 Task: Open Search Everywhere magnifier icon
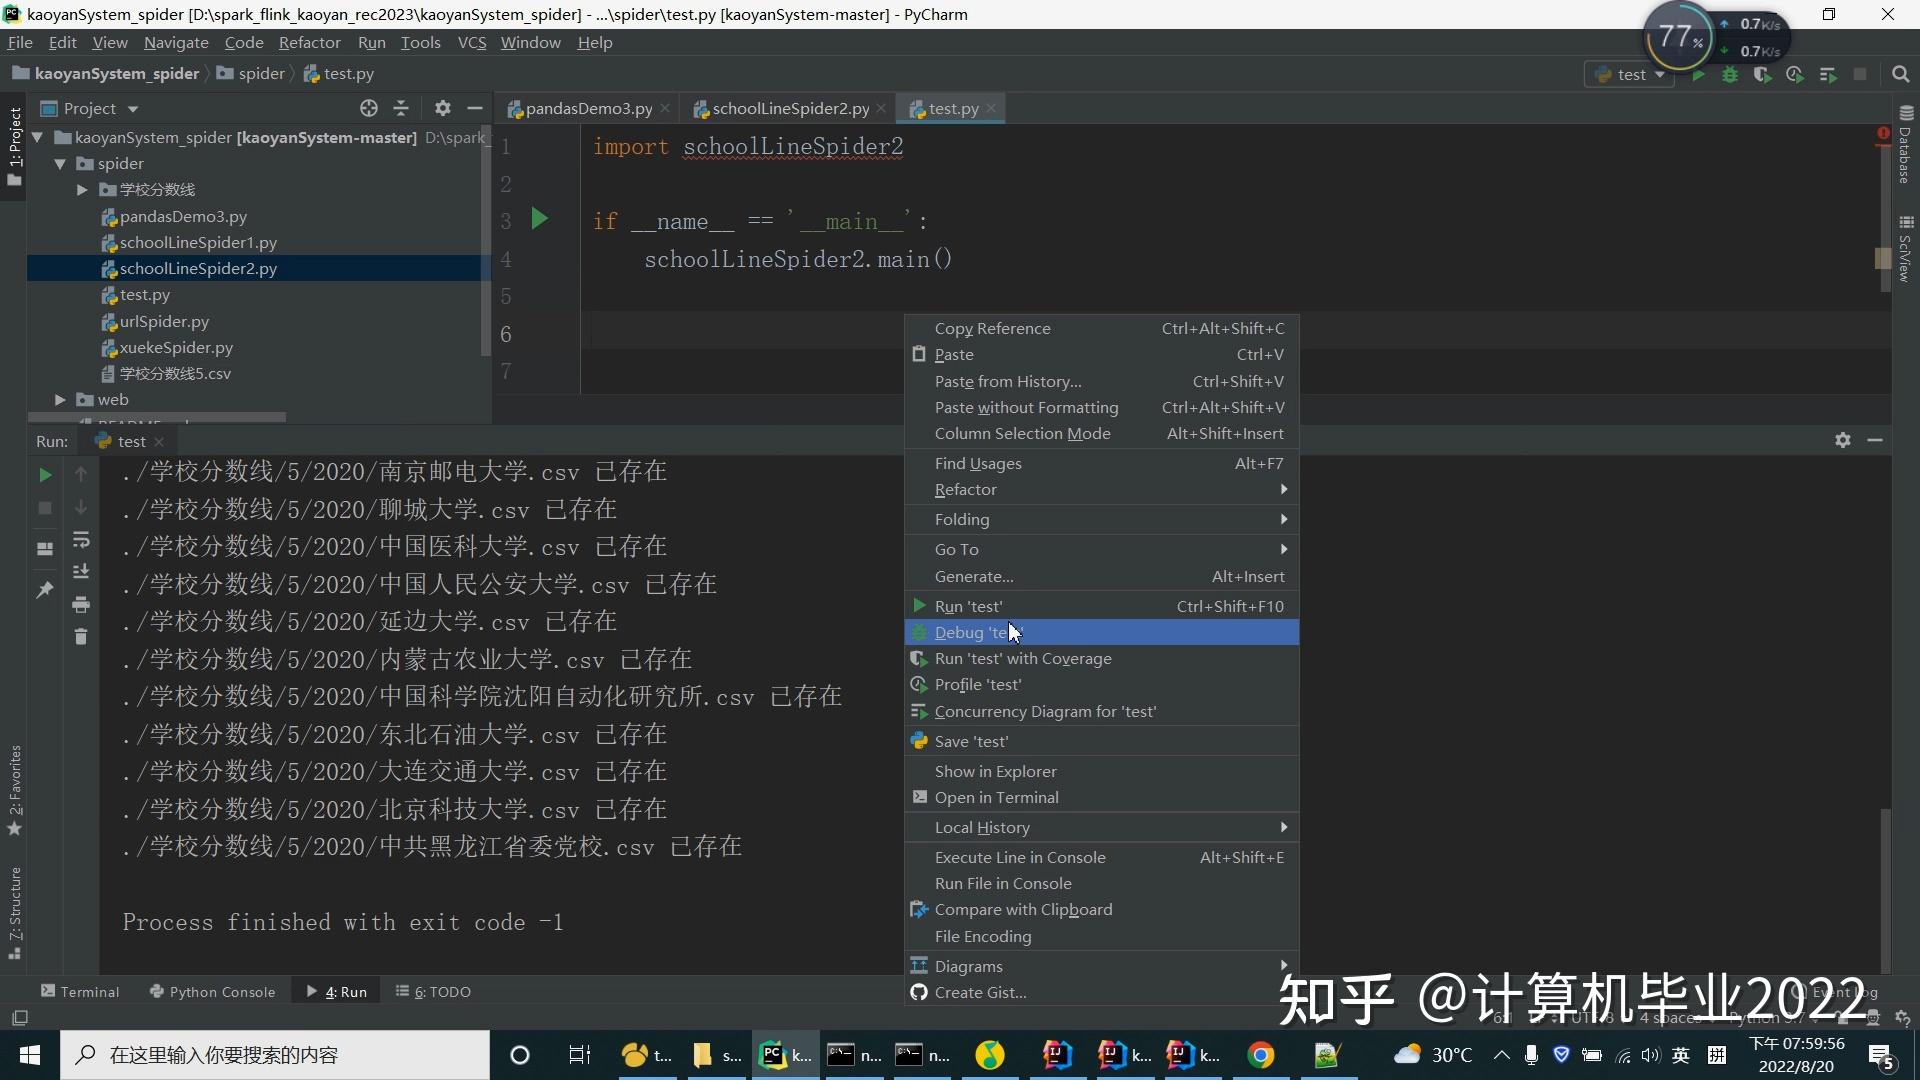click(x=1901, y=75)
